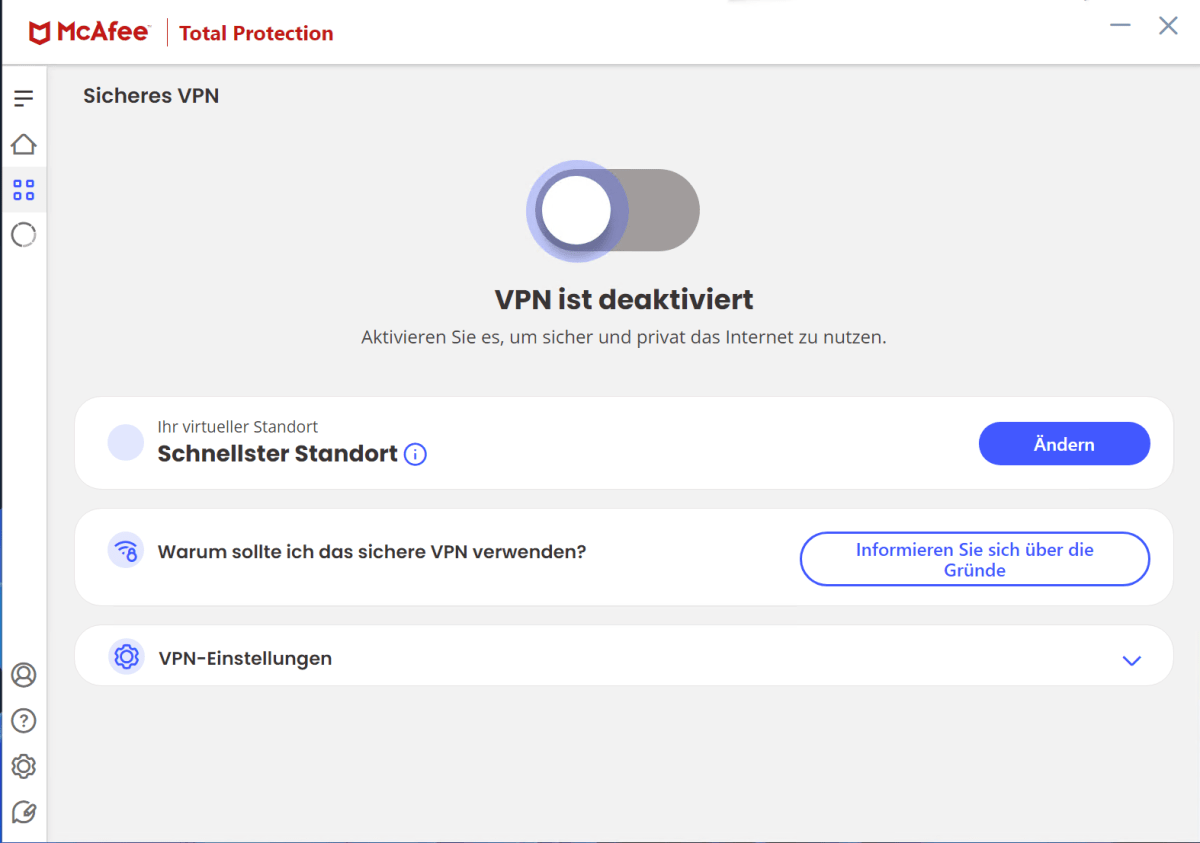
Task: Click the Aktivieren Sie es description text
Action: point(624,338)
